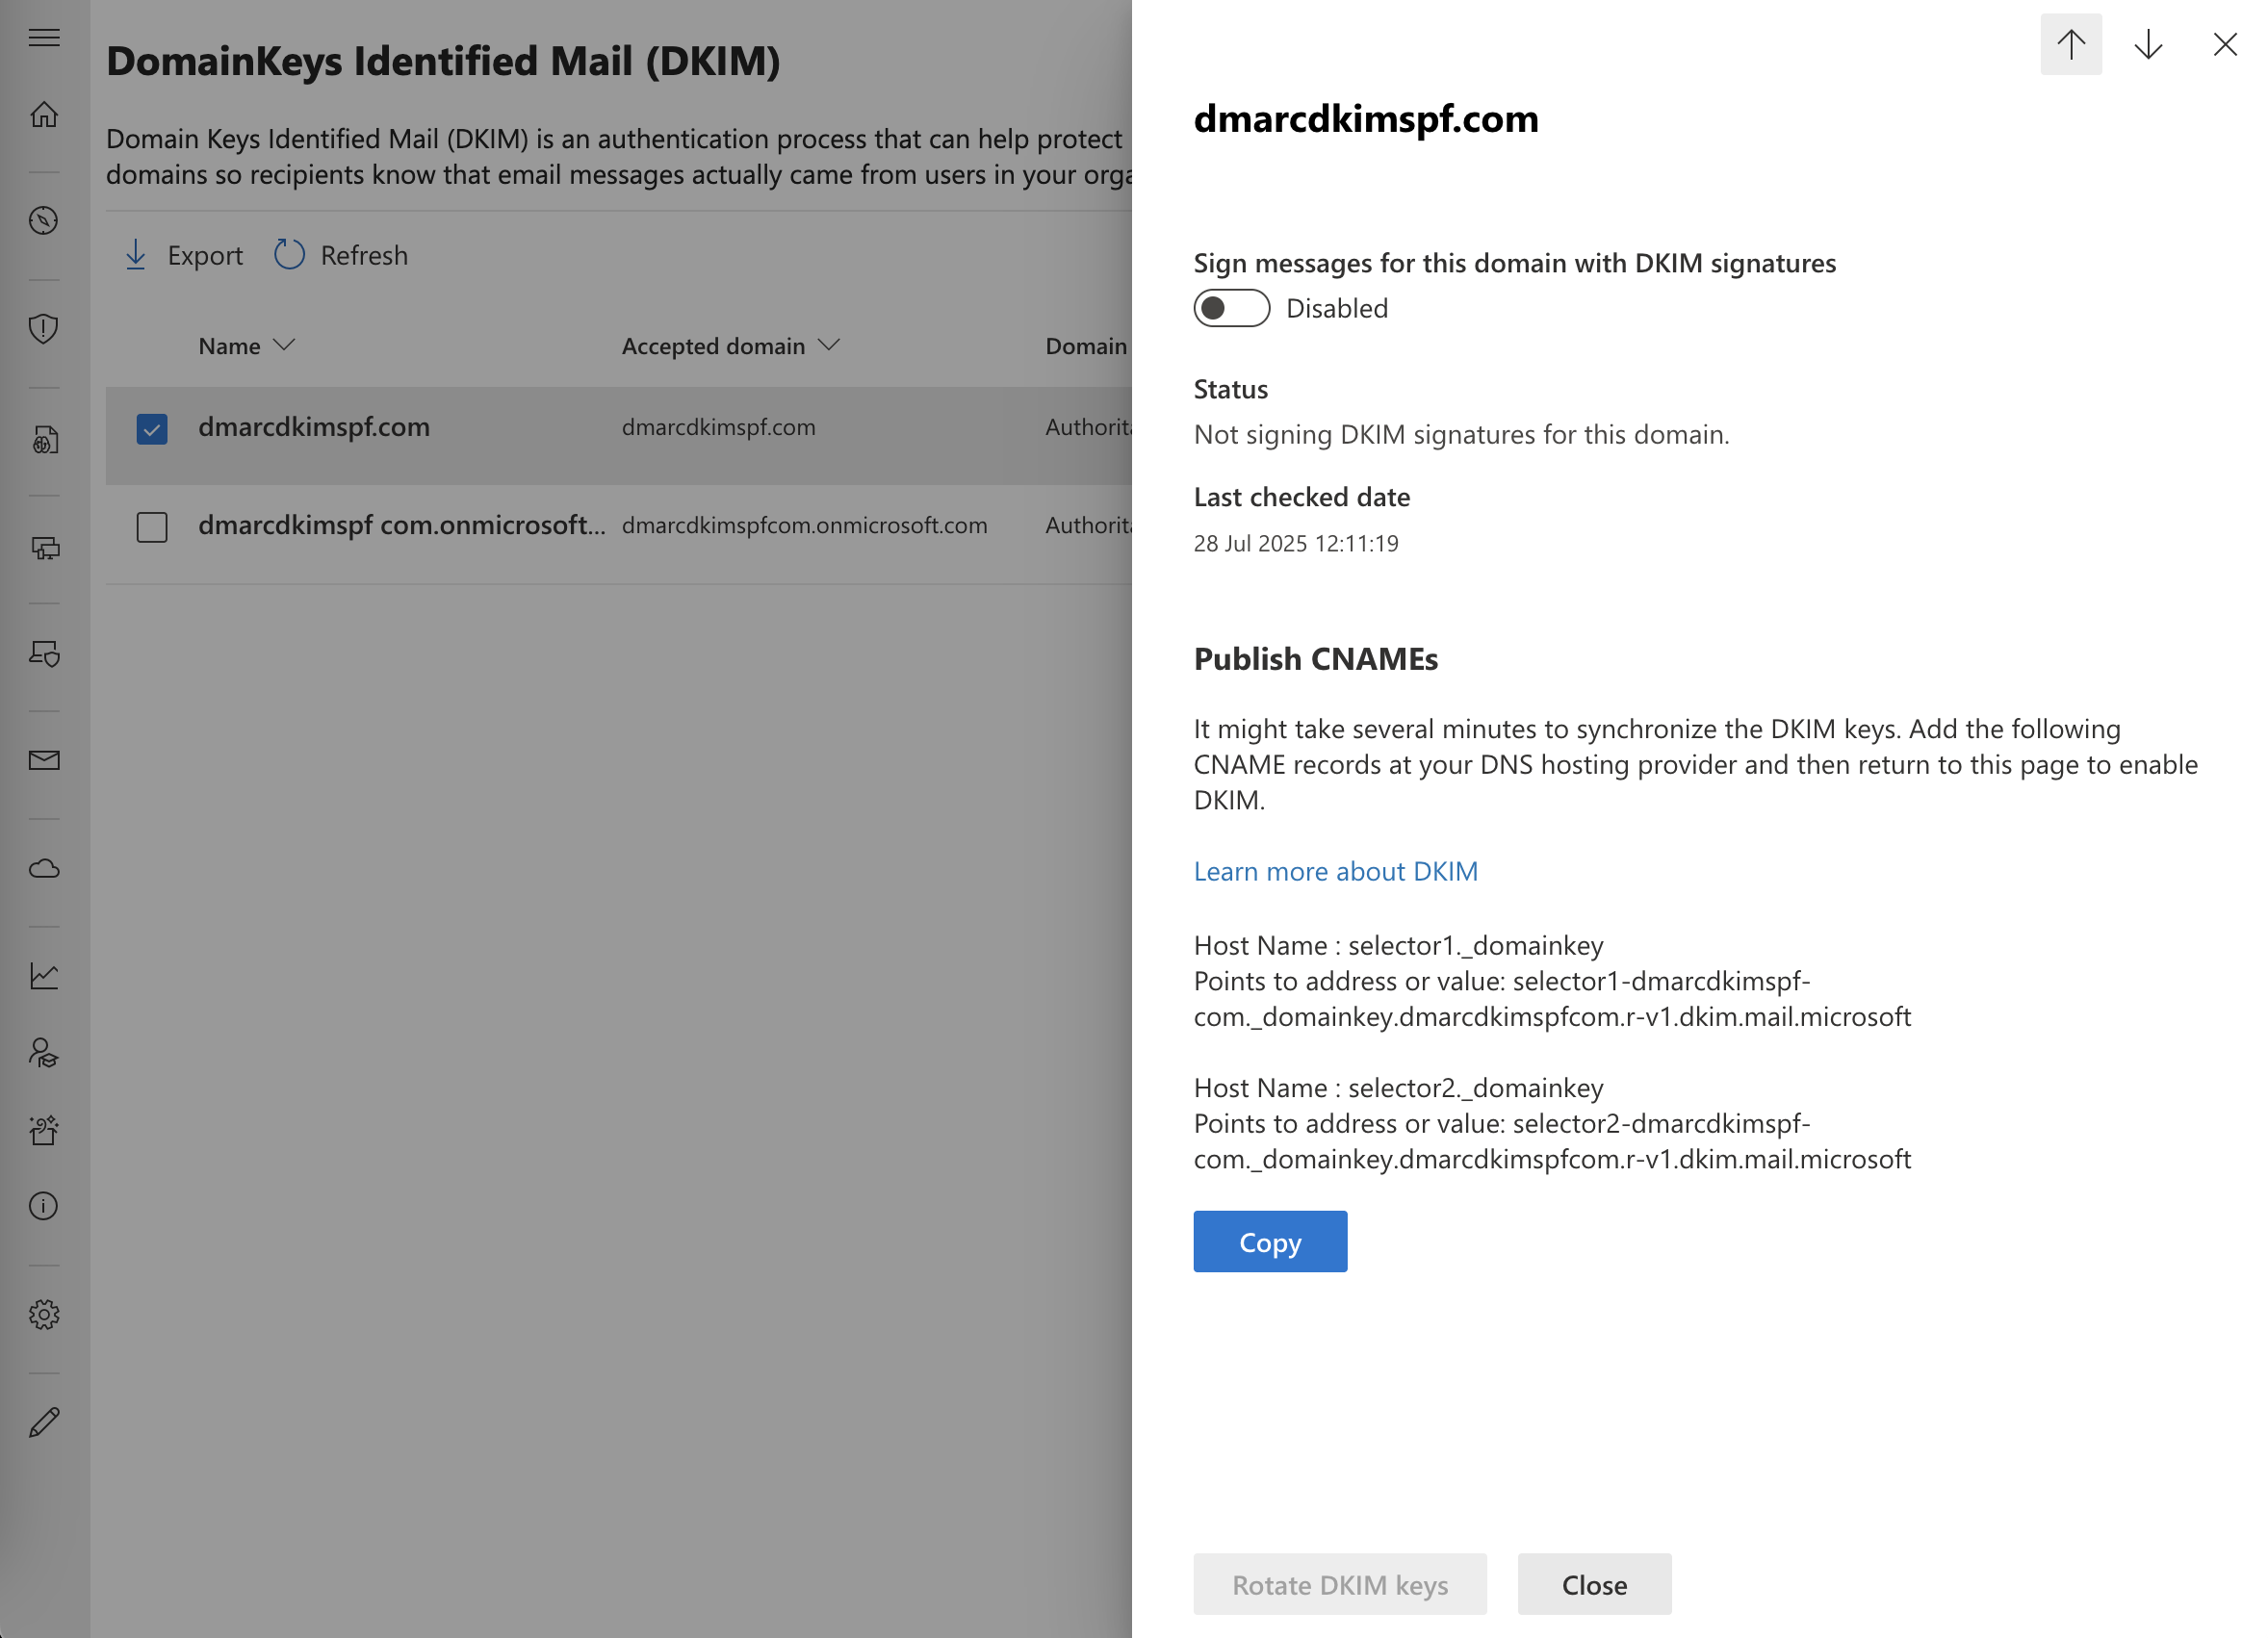Viewport: 2268px width, 1638px height.
Task: Open the settings gear icon
Action: 44,1314
